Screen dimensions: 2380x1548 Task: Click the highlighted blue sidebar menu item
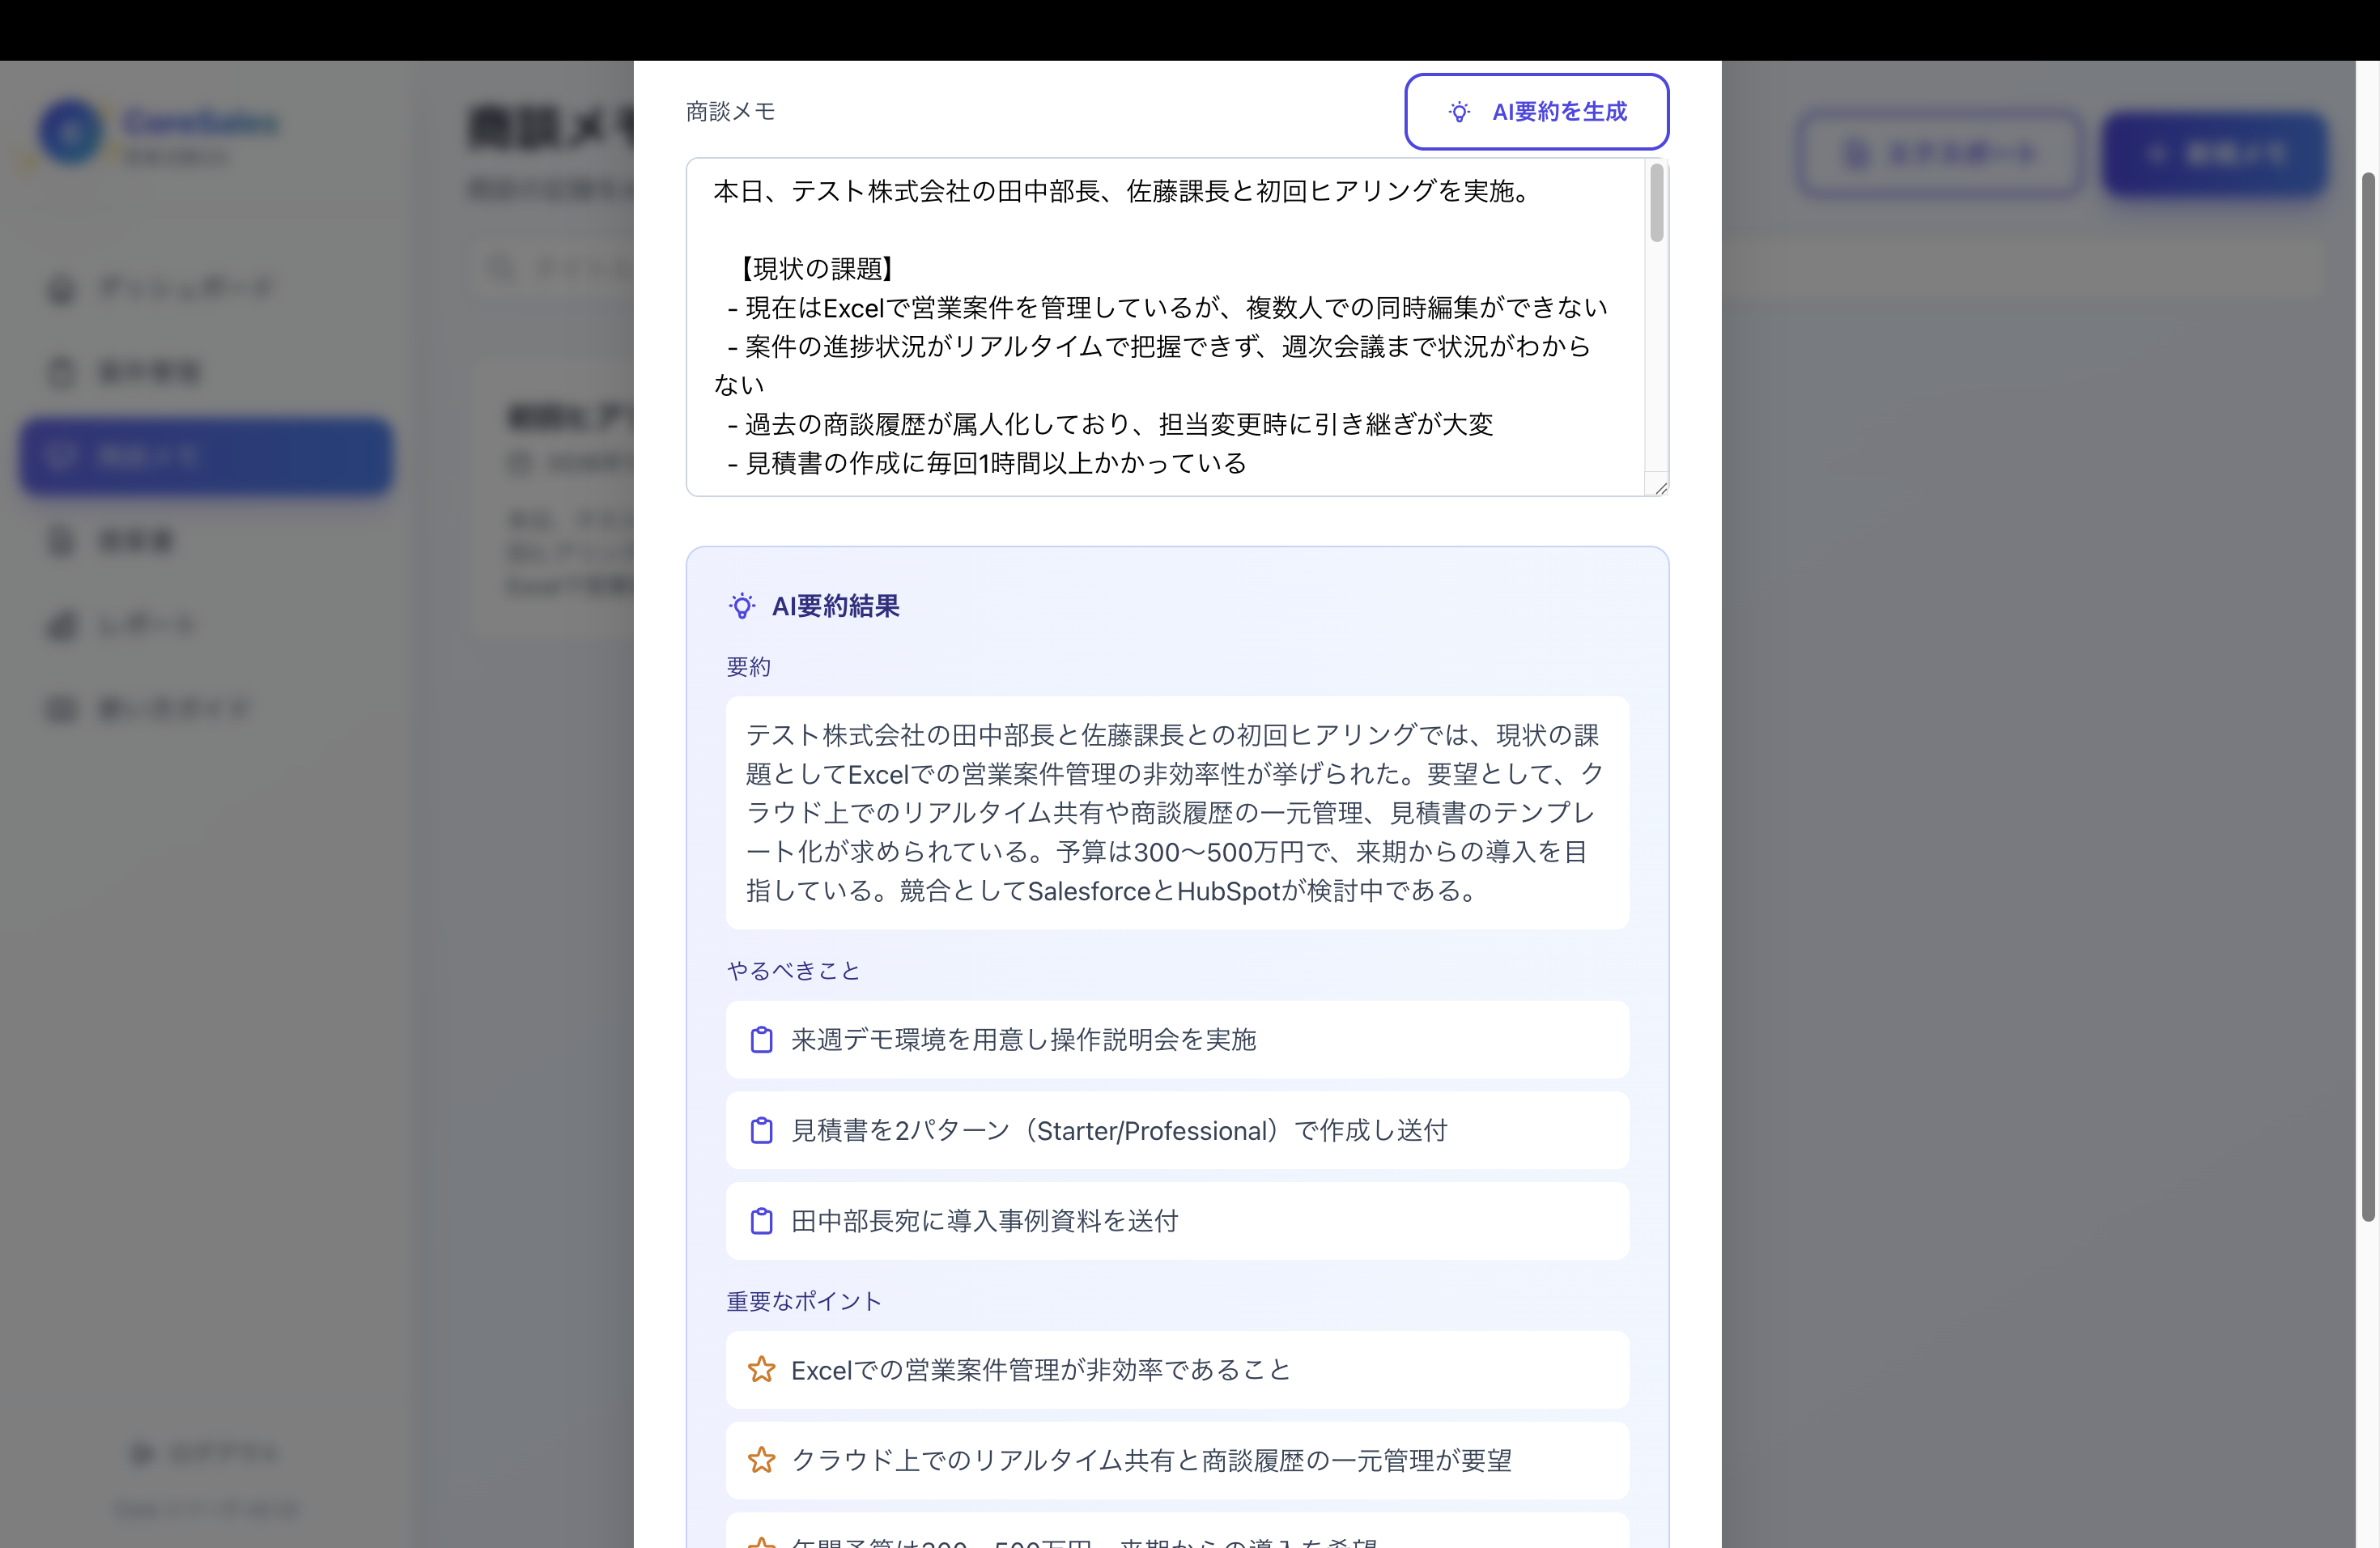(206, 457)
